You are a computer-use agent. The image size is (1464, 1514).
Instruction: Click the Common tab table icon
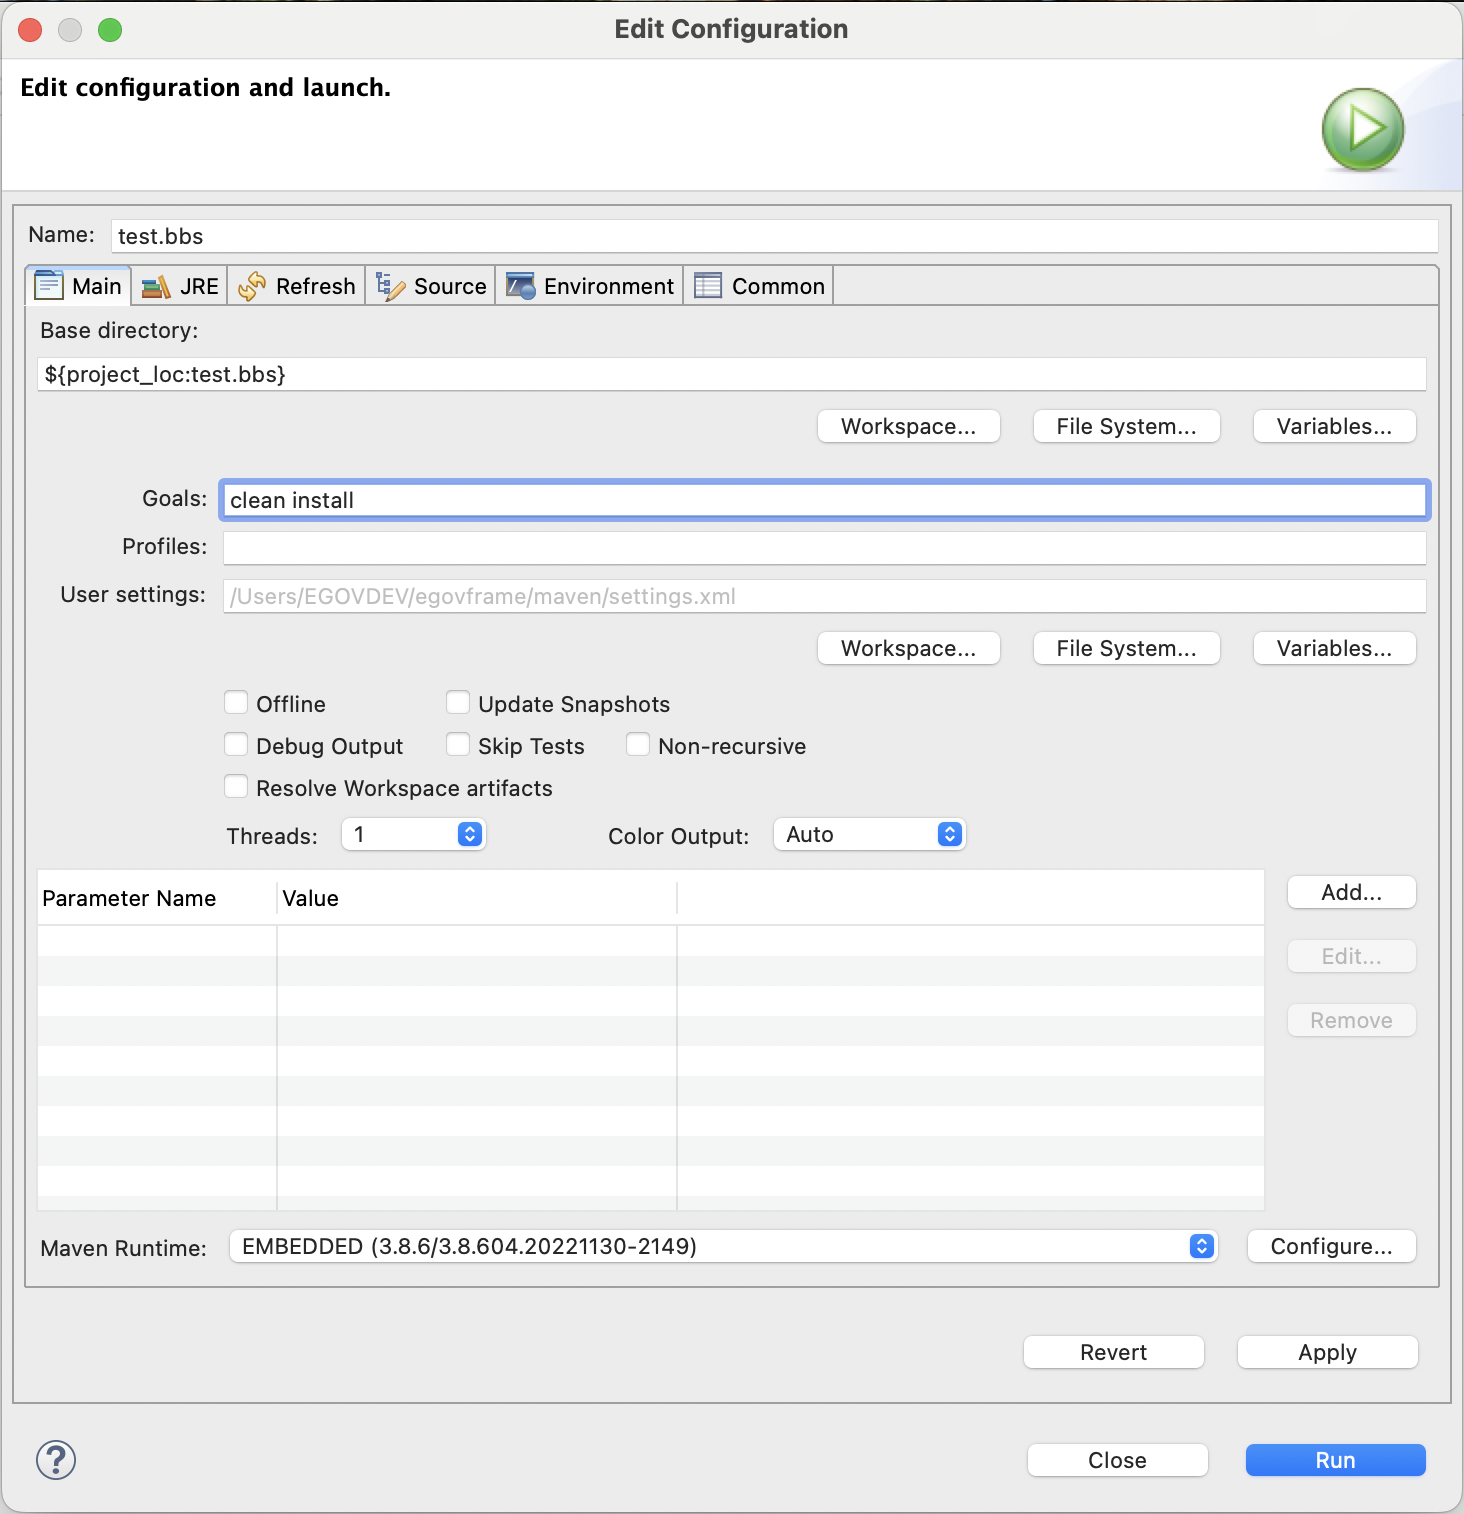[708, 287]
